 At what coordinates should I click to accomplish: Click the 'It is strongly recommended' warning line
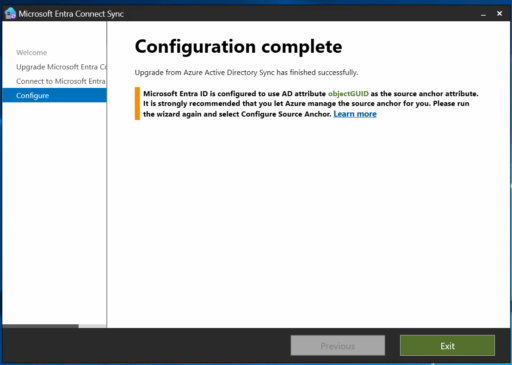(x=306, y=104)
